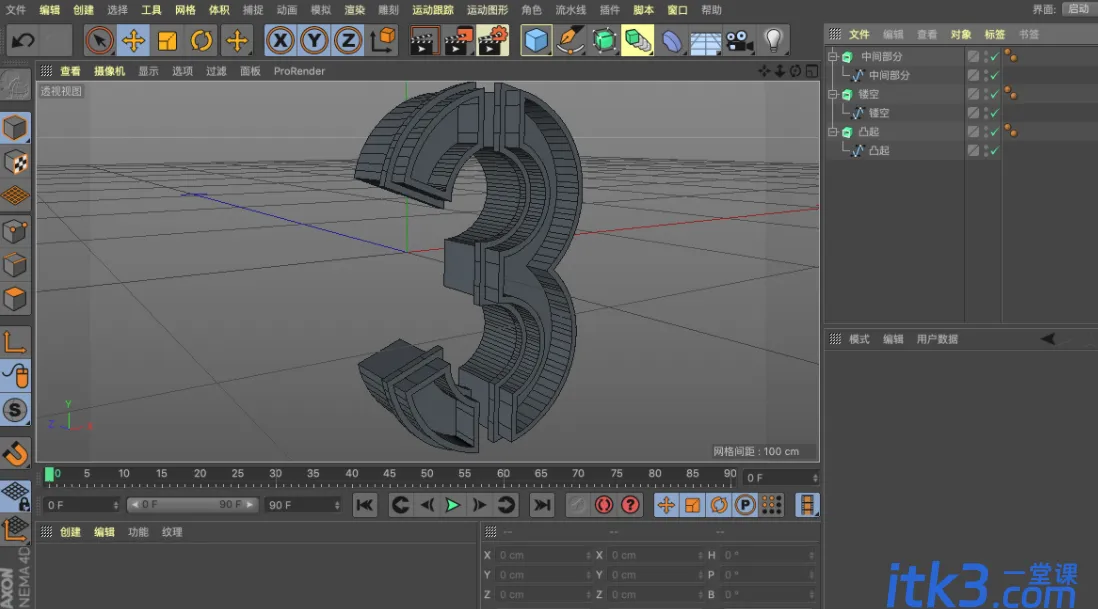
Task: Click the viewport orbit camera icon
Action: click(795, 71)
